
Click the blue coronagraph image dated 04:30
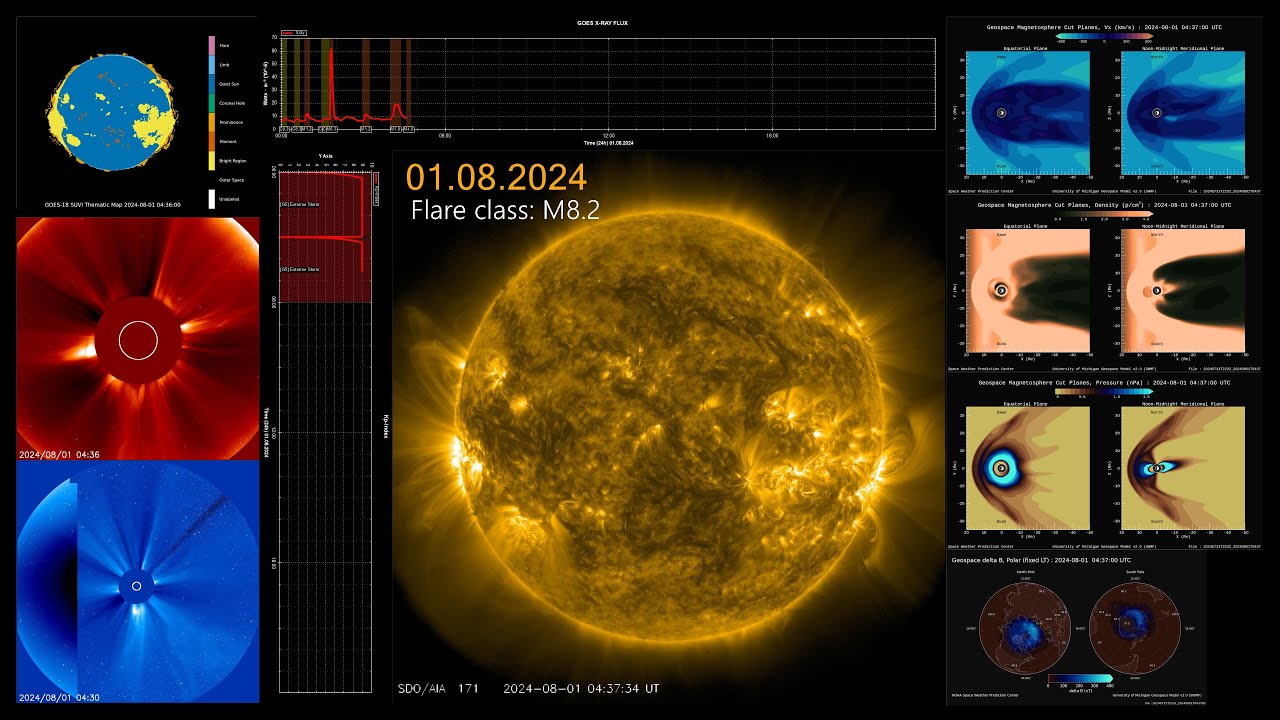[x=138, y=582]
